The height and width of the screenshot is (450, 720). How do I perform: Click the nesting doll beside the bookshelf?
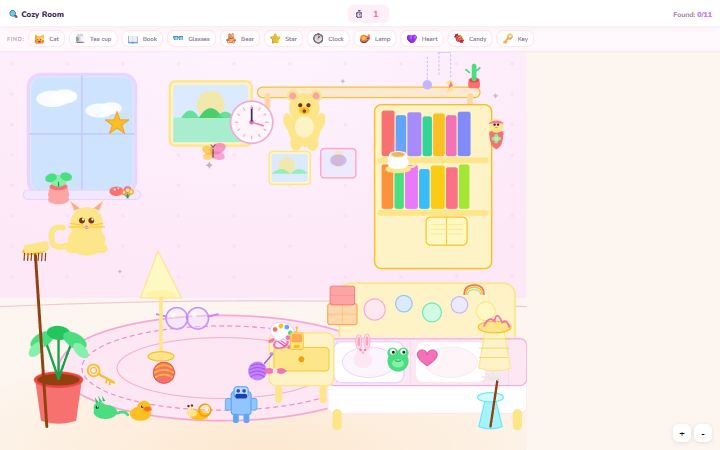pyautogui.click(x=496, y=134)
